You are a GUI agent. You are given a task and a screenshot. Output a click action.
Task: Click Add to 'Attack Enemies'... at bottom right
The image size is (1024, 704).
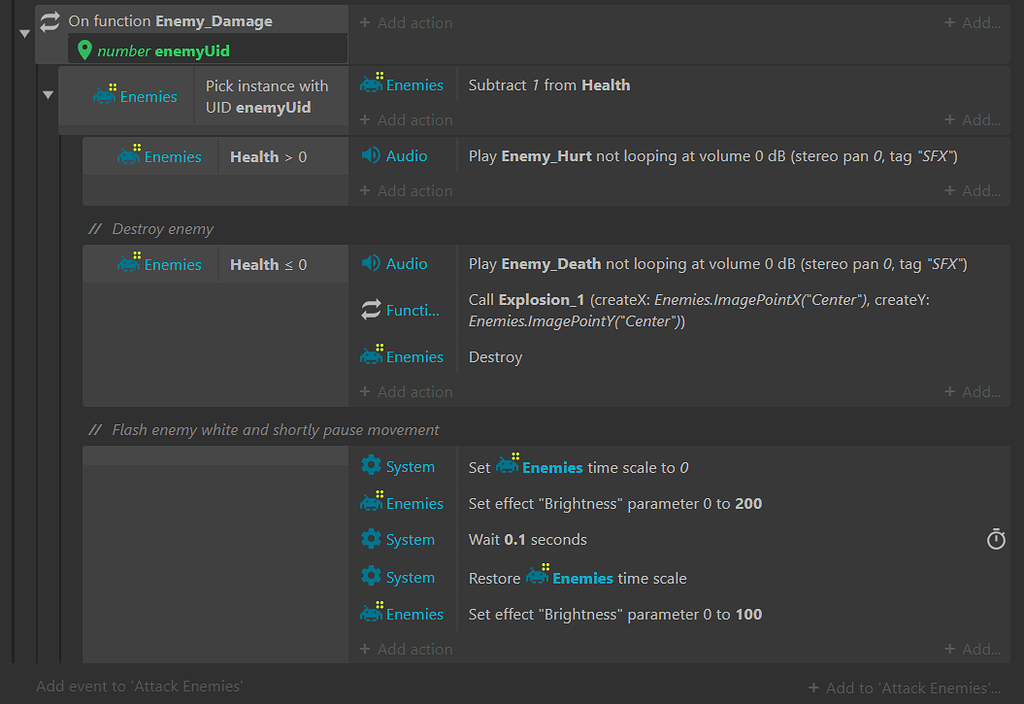tap(903, 687)
